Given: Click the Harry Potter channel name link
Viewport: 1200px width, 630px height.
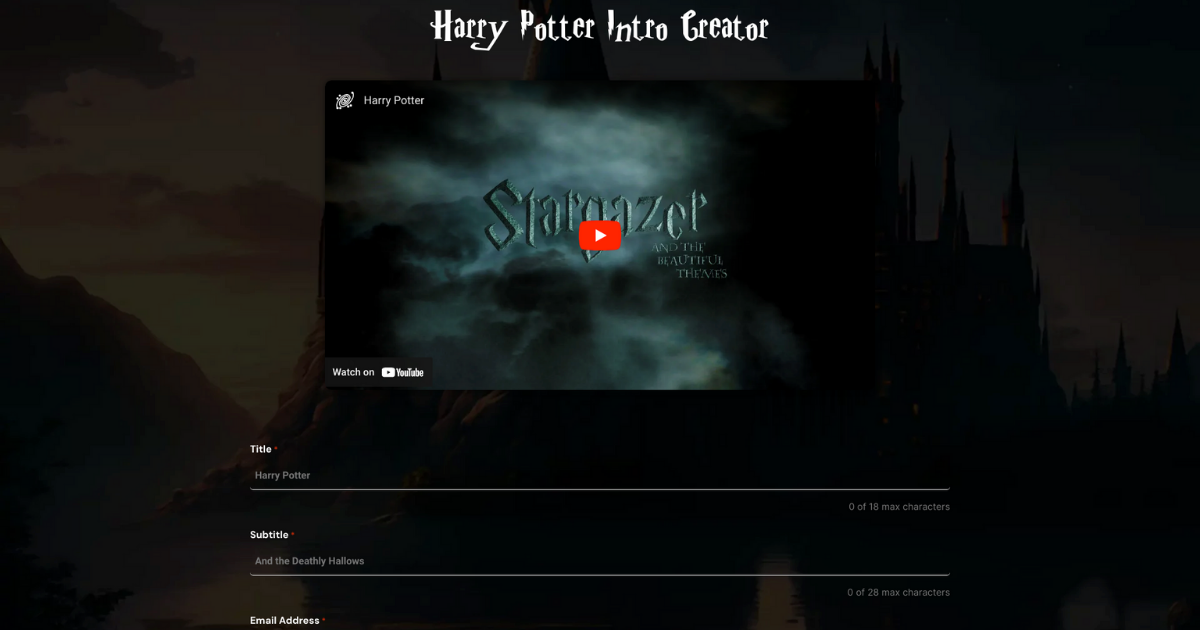Looking at the screenshot, I should pos(395,100).
